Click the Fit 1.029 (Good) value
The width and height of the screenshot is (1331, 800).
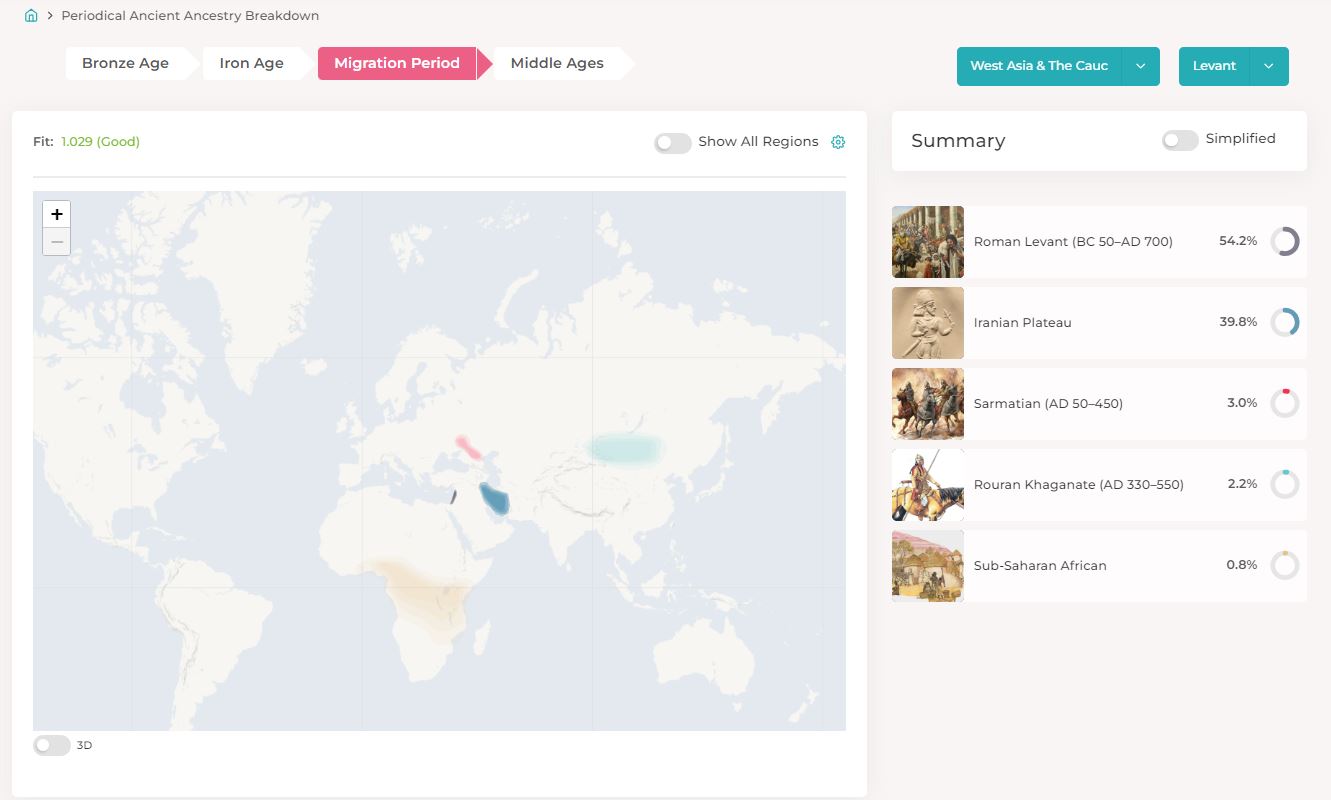tap(100, 142)
